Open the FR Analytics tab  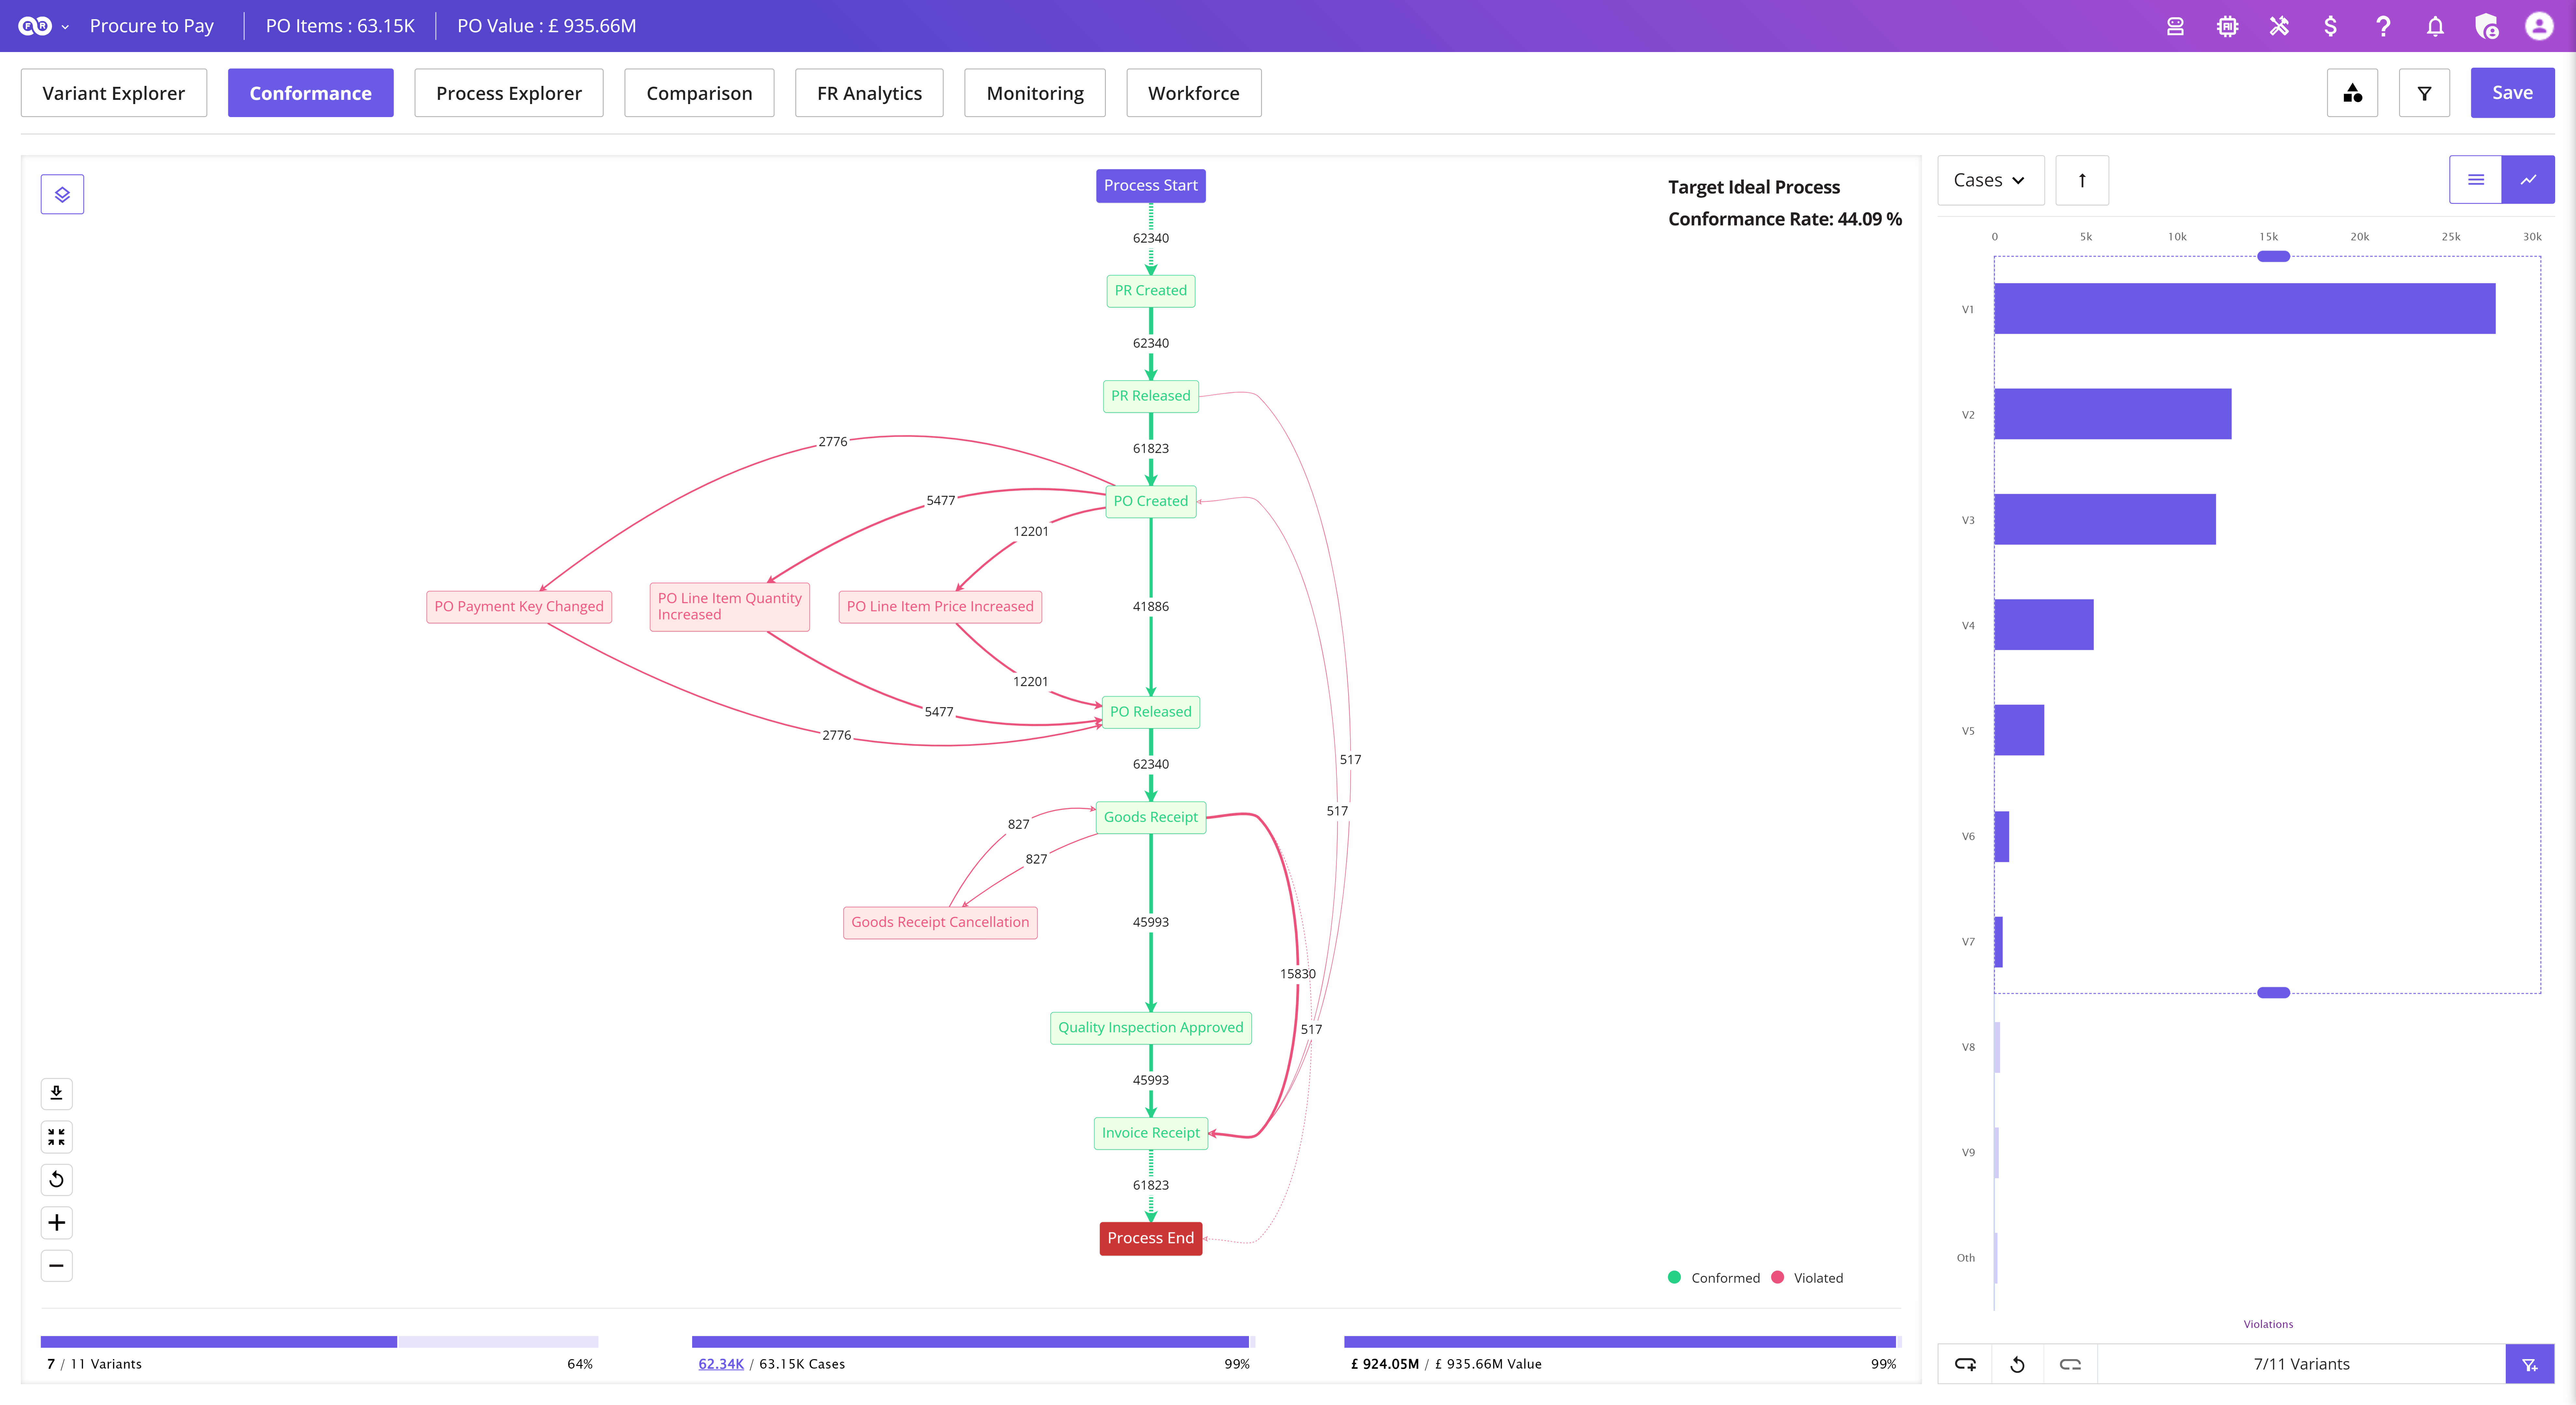[x=869, y=93]
